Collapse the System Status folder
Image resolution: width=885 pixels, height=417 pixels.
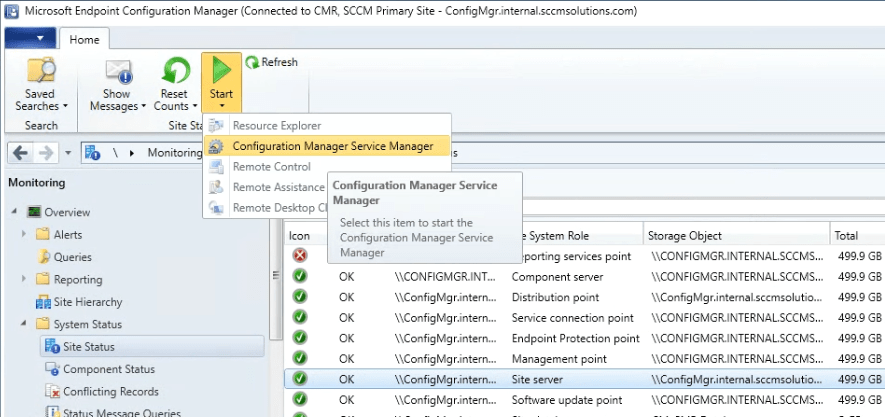24,324
